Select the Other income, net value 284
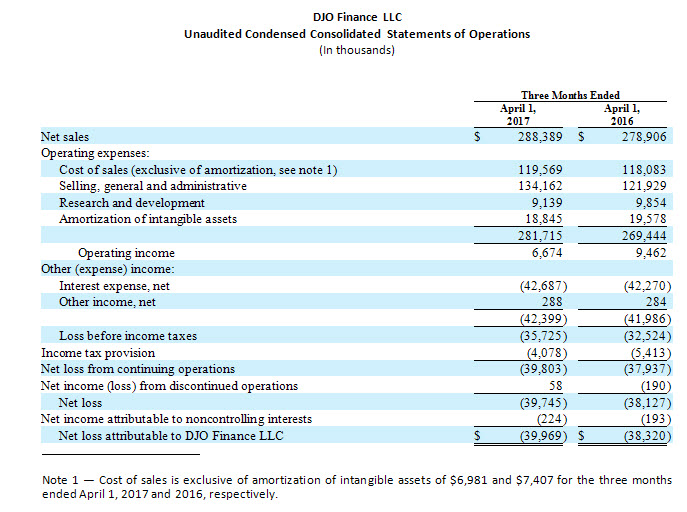The image size is (687, 512). point(654,302)
